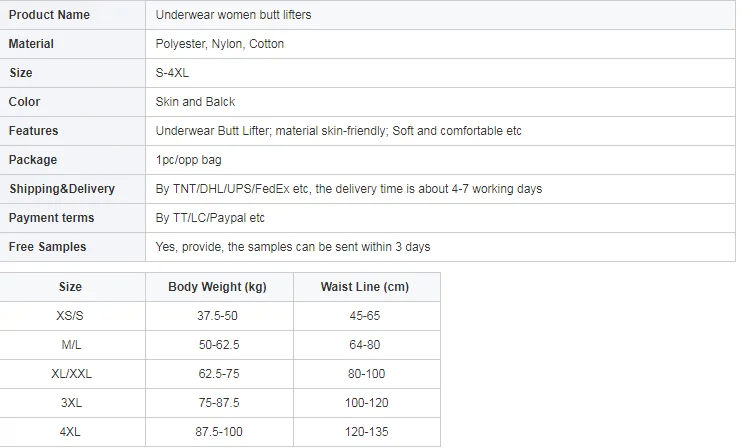This screenshot has height=448, width=746.
Task: Click the Shipping&Delivery label
Action: [62, 189]
